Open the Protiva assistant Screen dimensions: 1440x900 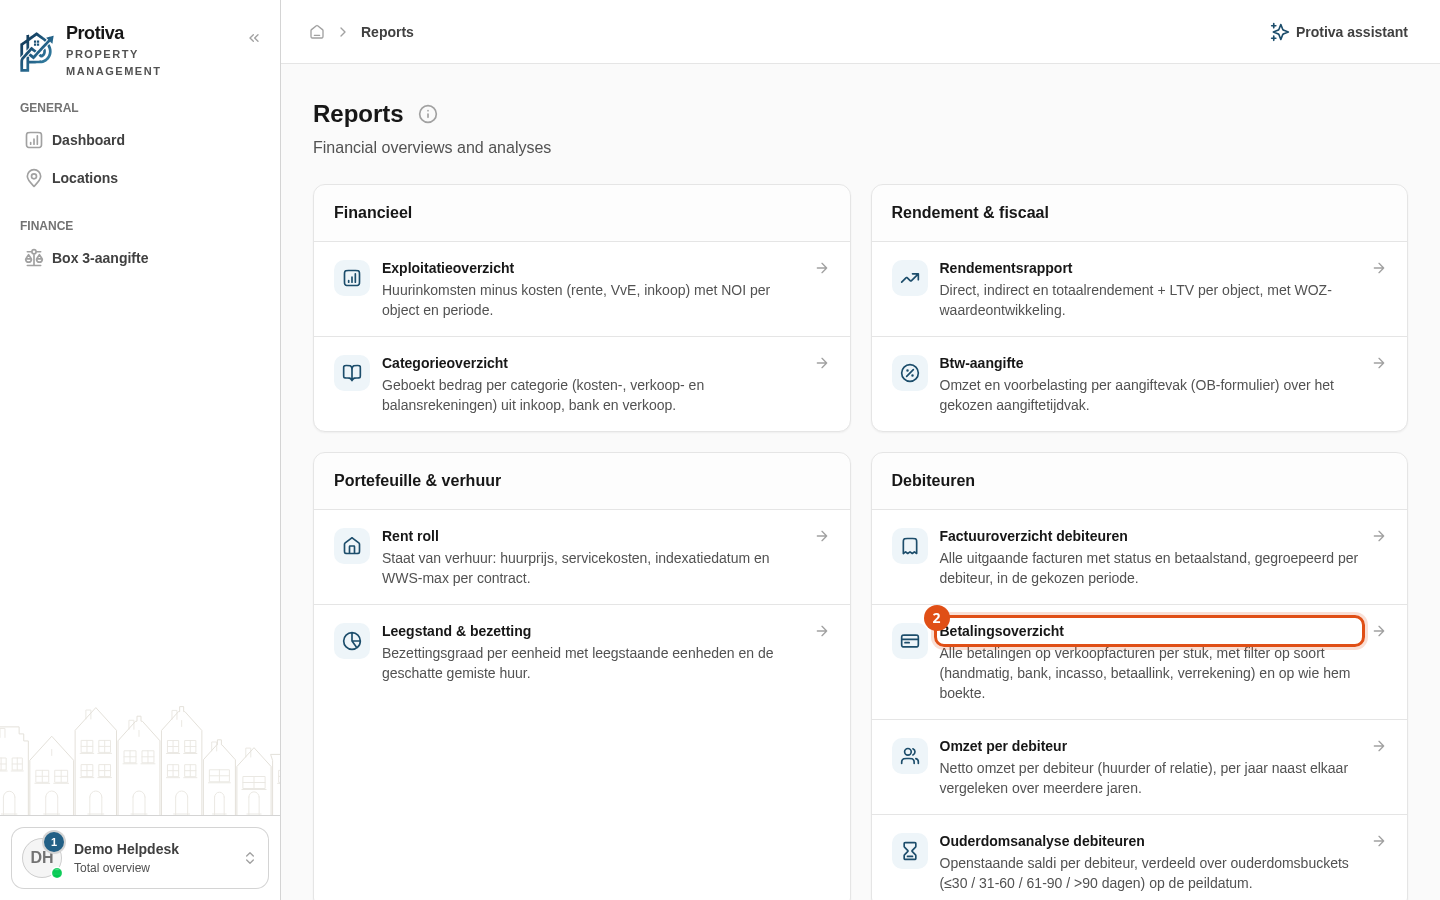pyautogui.click(x=1339, y=32)
